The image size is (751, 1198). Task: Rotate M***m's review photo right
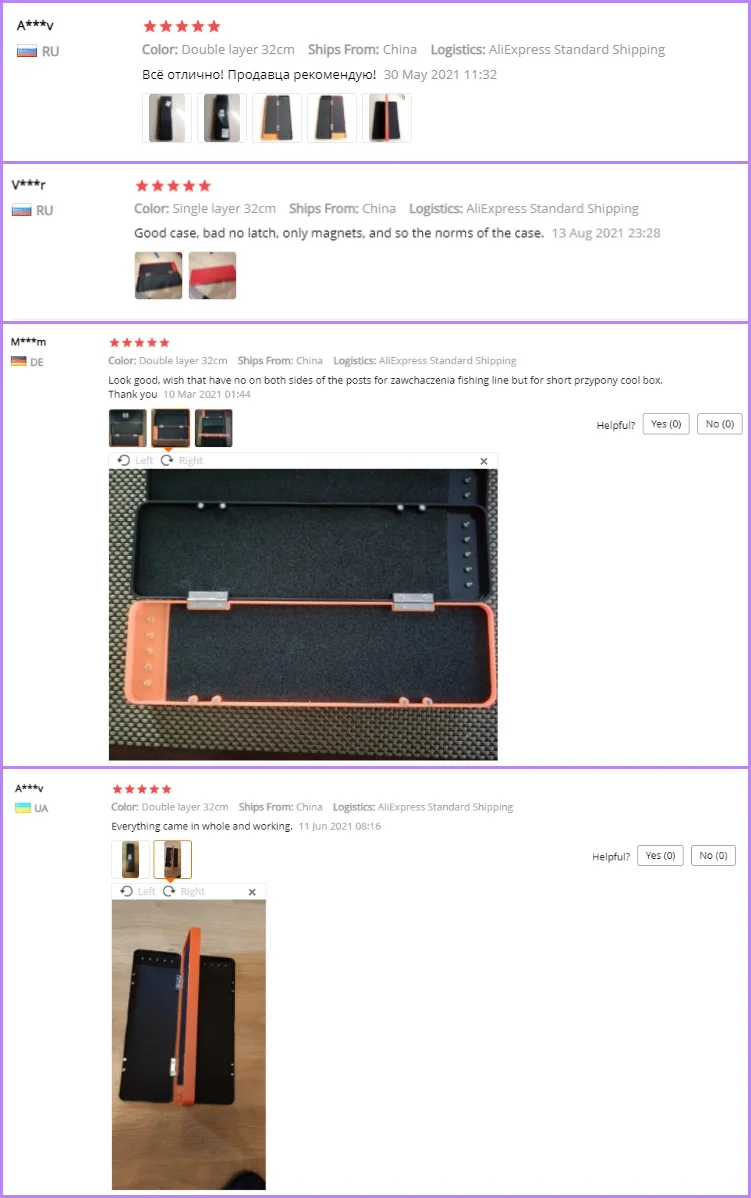182,460
